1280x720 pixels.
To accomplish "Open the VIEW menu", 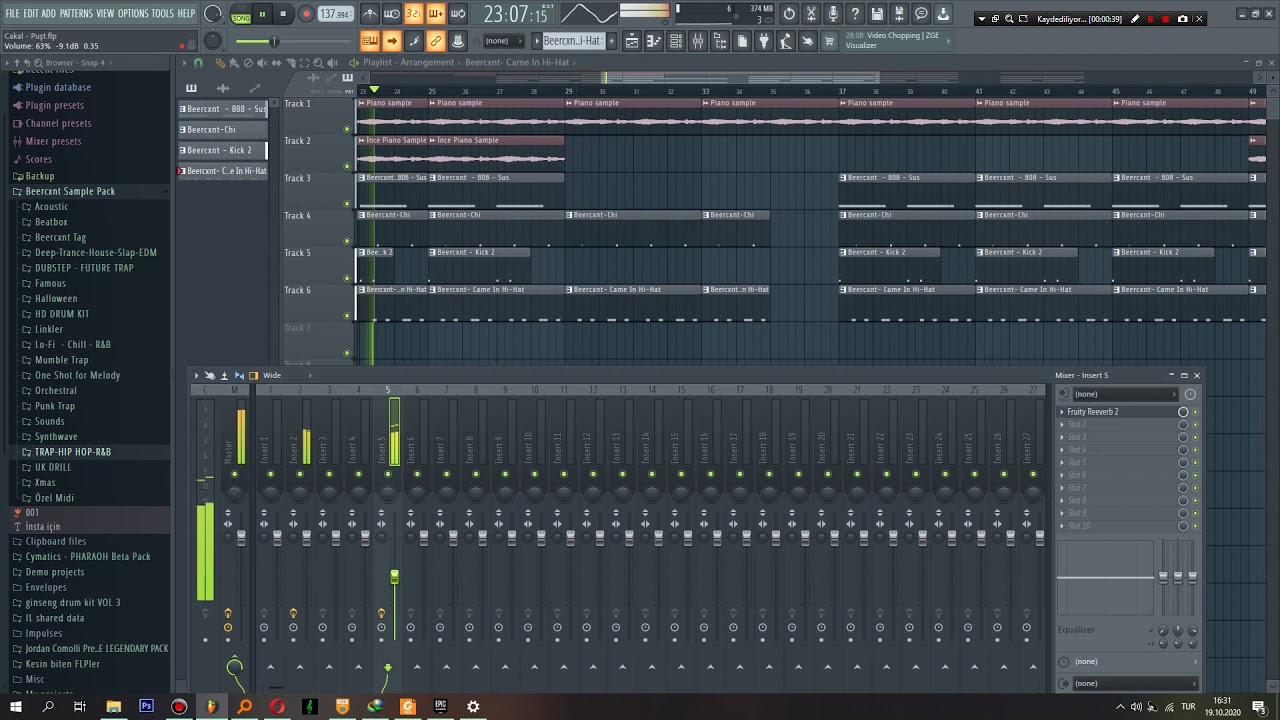I will click(105, 13).
